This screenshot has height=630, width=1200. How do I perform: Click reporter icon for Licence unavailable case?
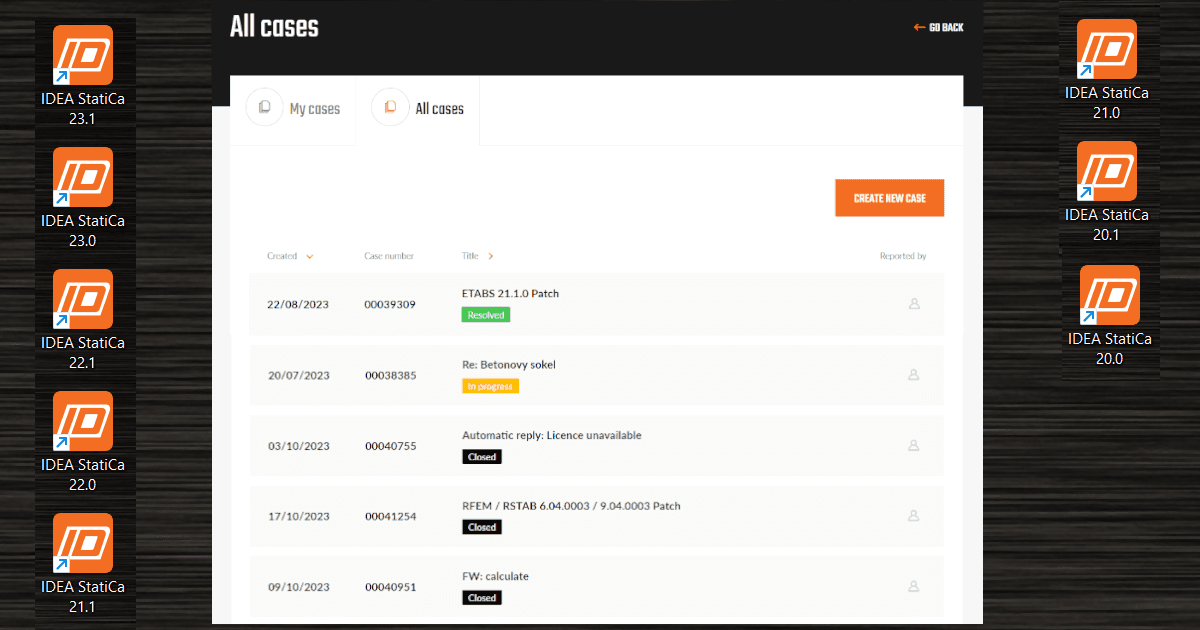click(x=913, y=446)
